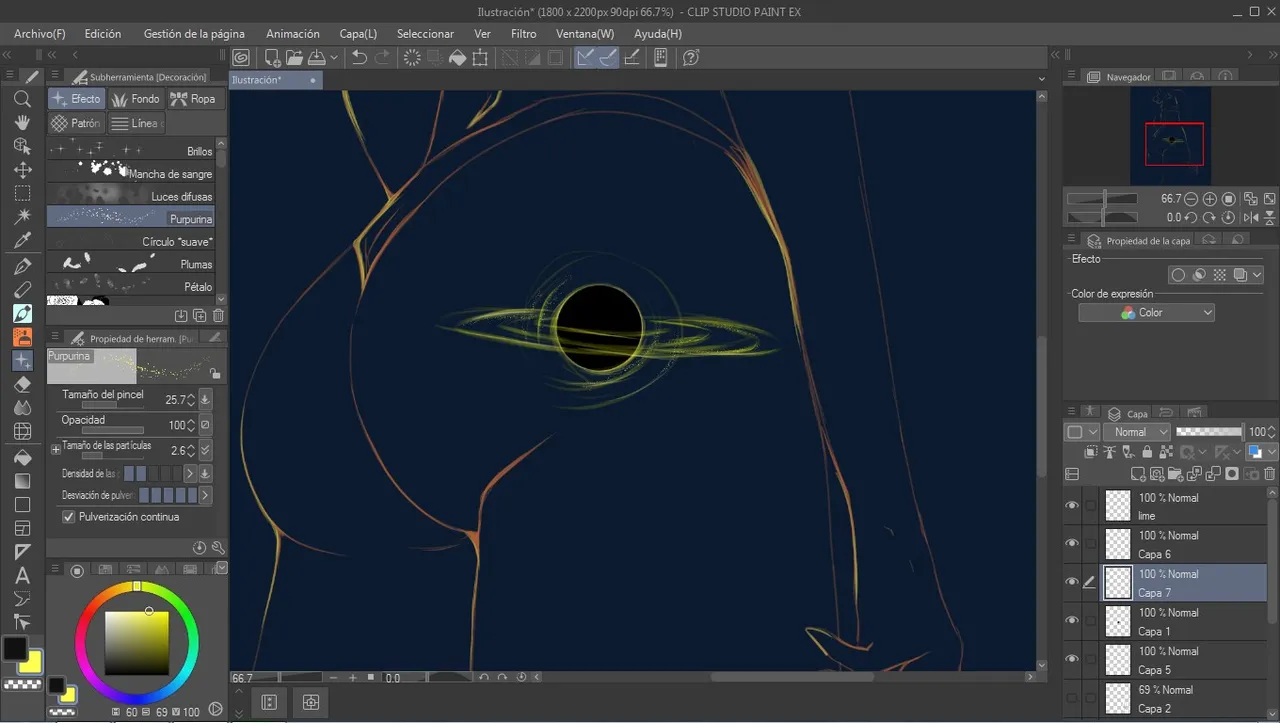
Task: Hide the Capa 7 layer
Action: click(1072, 582)
